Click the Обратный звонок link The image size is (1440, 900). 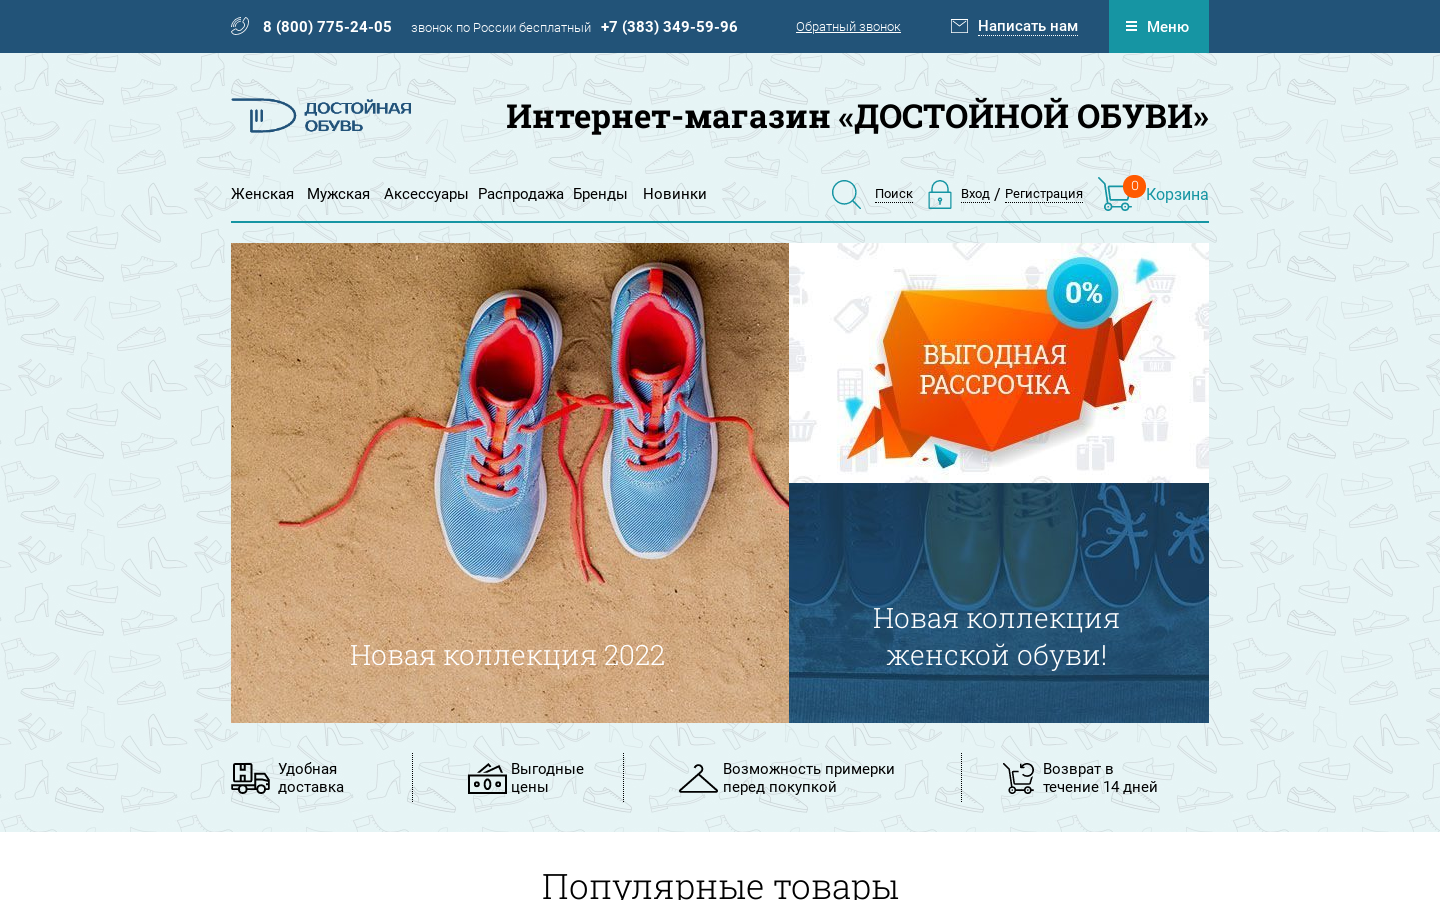pyautogui.click(x=848, y=27)
